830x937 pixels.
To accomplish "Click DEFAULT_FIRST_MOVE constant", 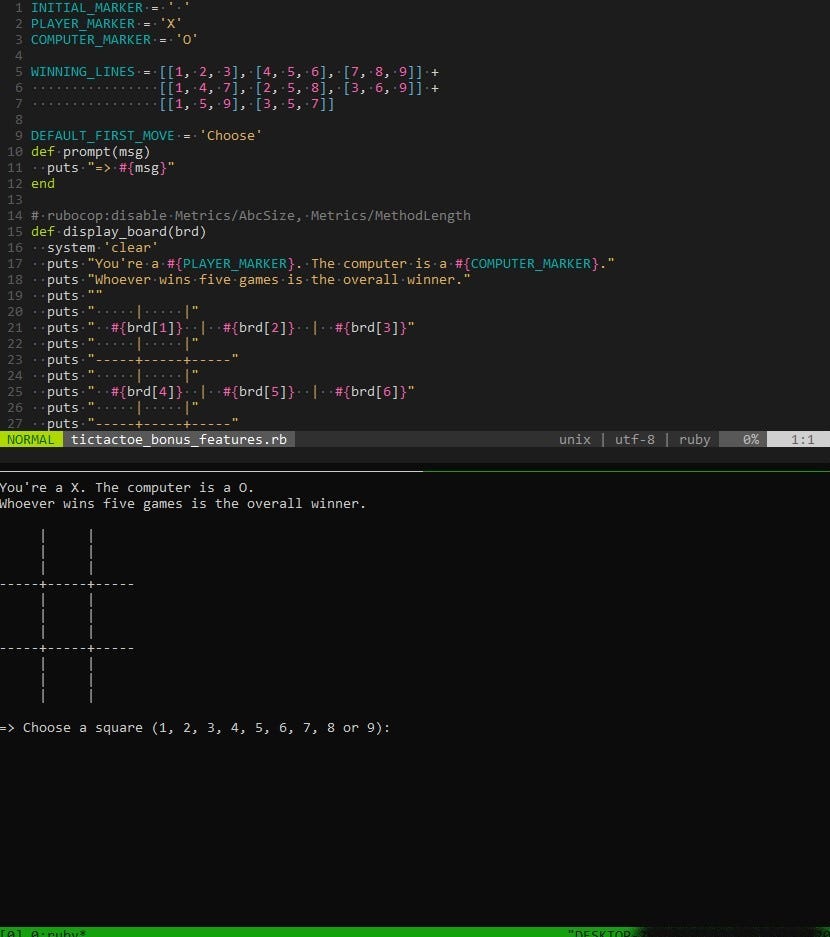I will 103,136.
